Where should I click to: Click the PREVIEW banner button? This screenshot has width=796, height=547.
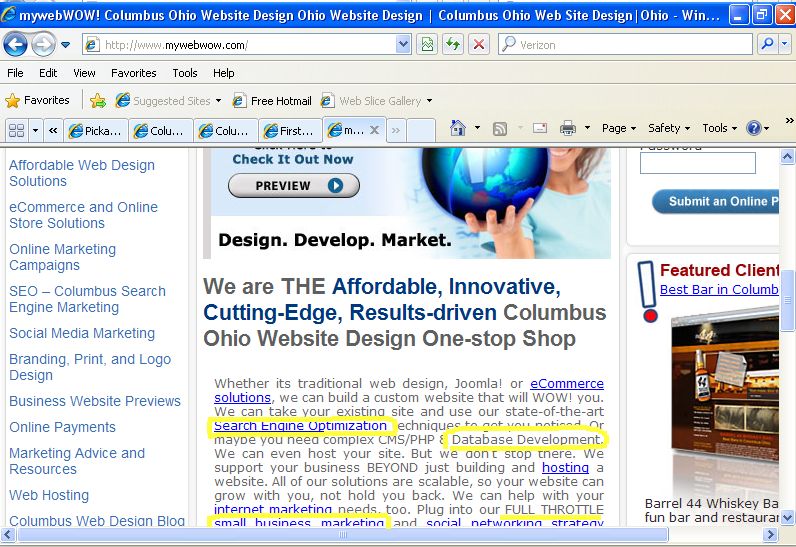pyautogui.click(x=294, y=186)
